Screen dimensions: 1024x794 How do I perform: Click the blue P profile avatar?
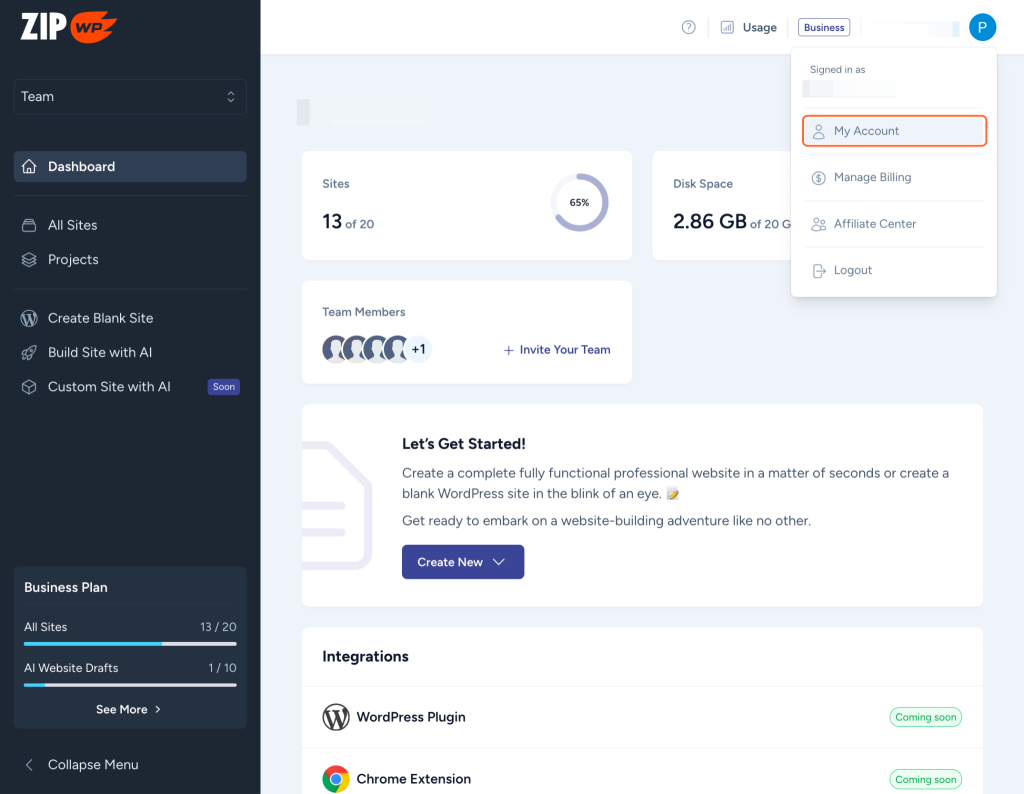[982, 28]
